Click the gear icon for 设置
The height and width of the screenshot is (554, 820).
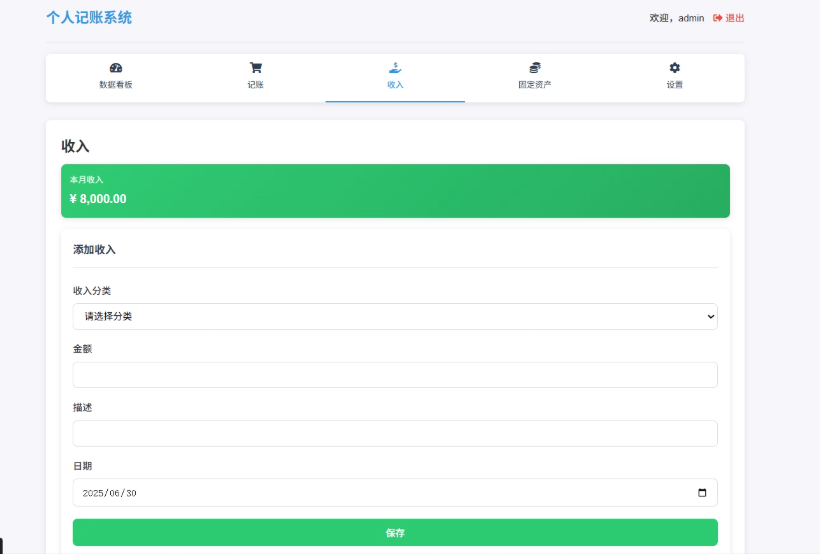675,67
